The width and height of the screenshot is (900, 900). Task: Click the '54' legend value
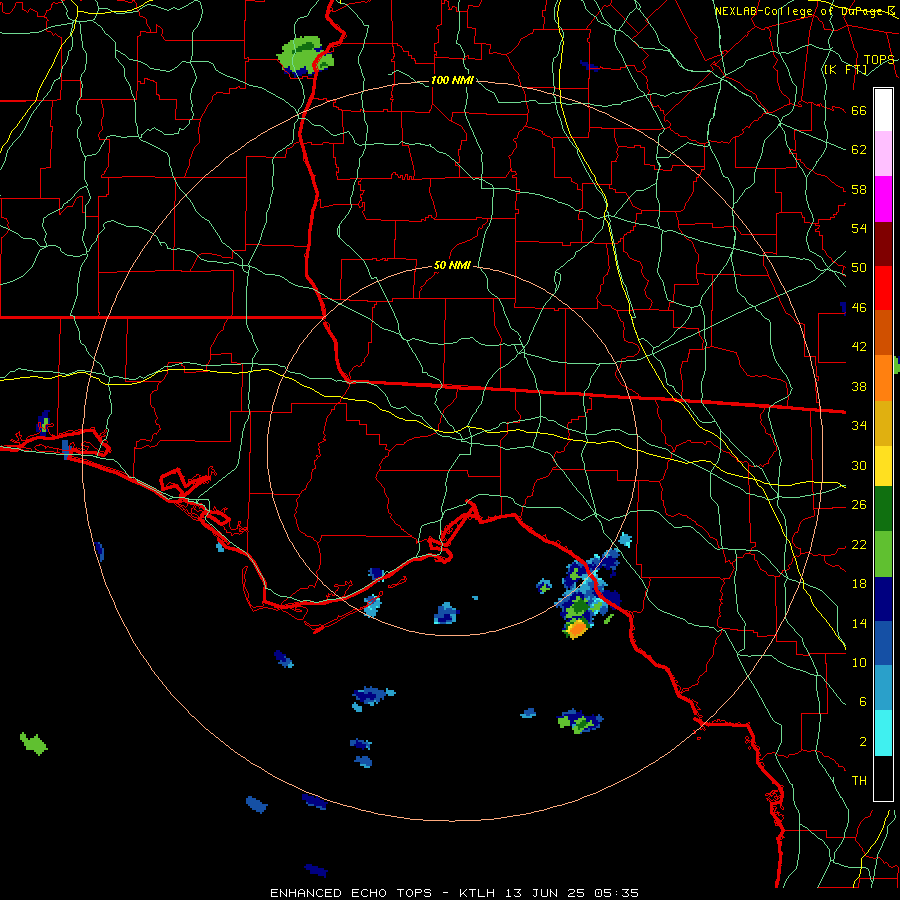coord(859,228)
